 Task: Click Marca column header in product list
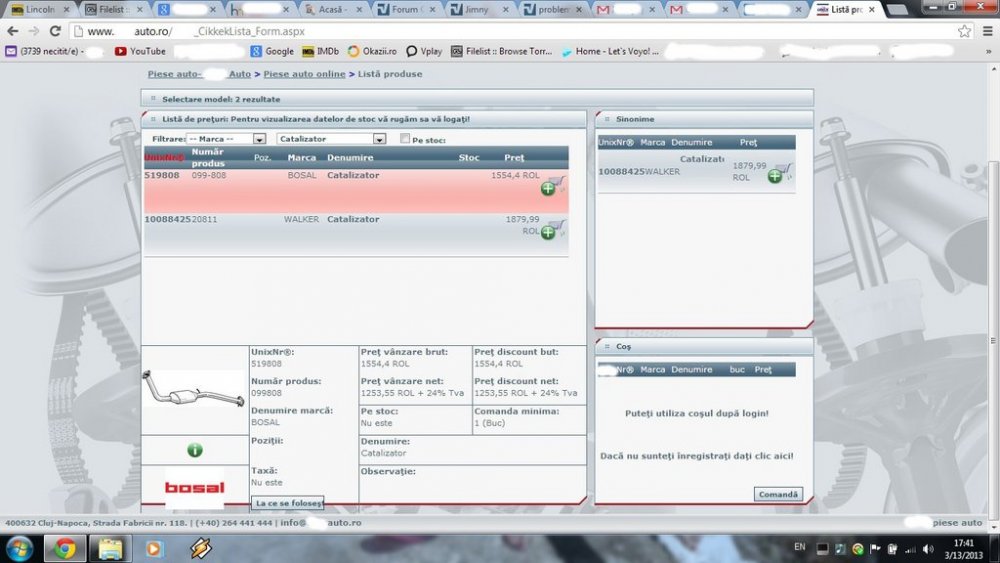(x=302, y=157)
